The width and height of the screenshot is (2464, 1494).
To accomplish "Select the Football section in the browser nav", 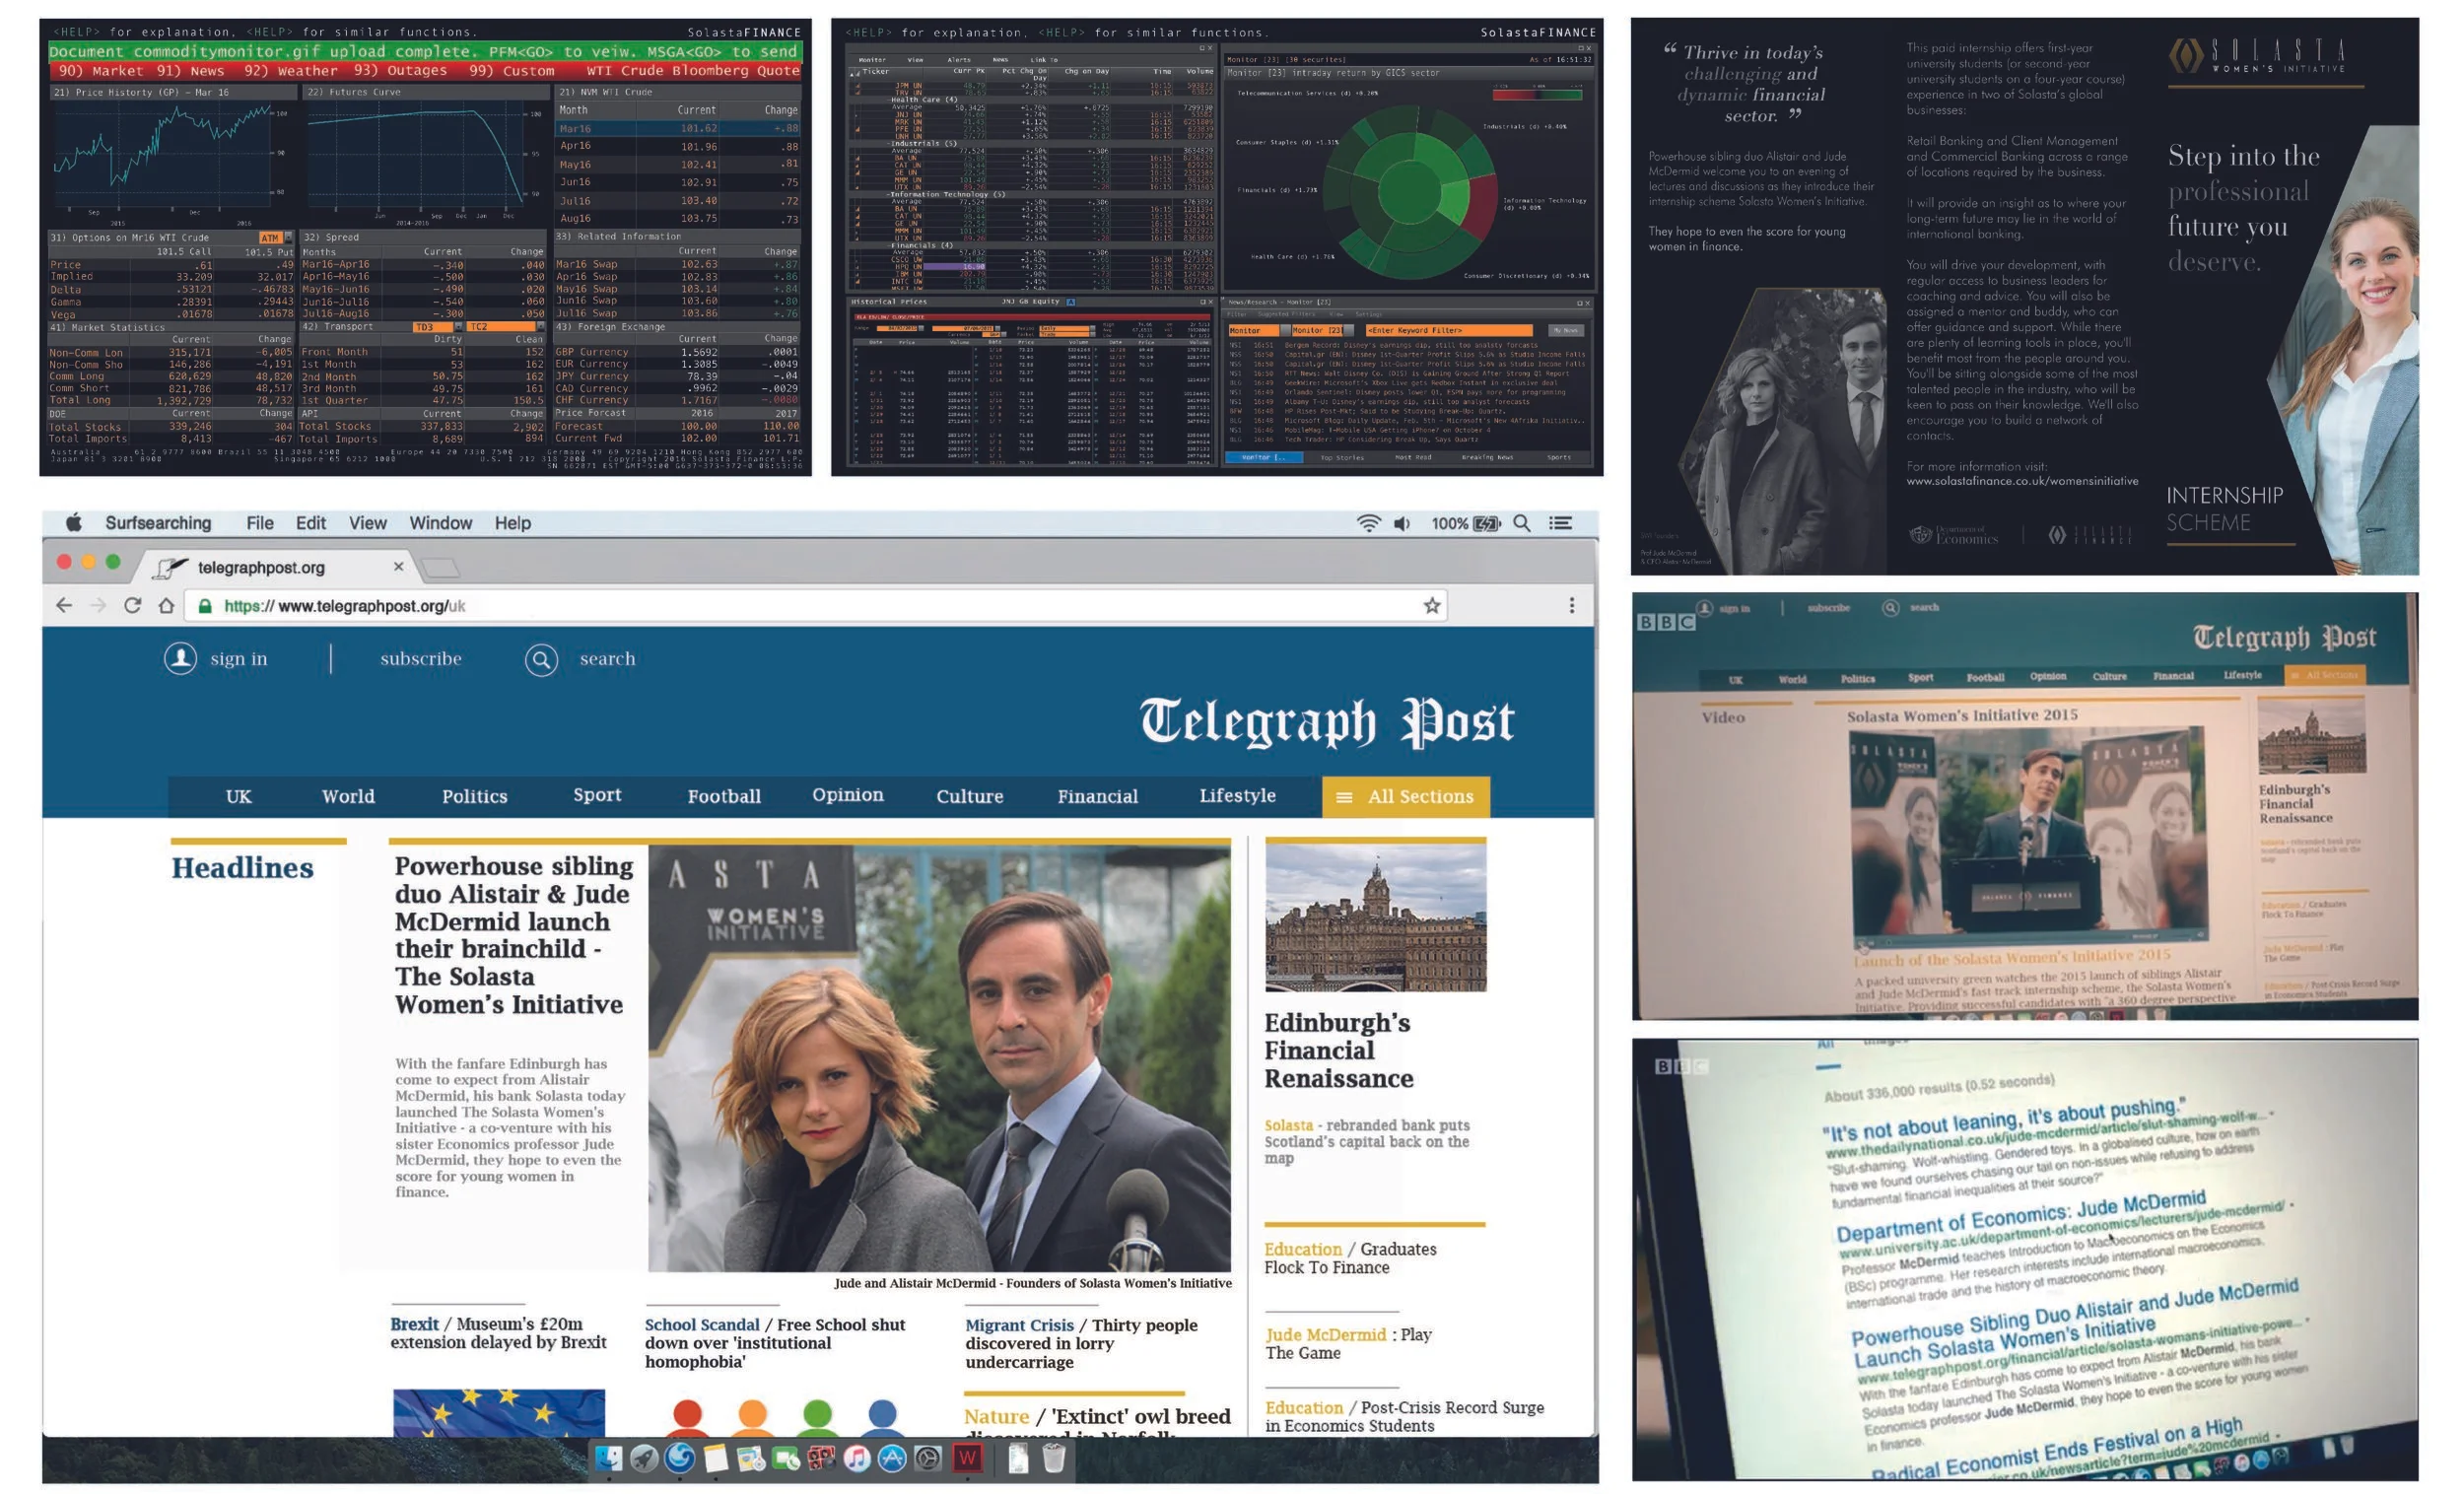I will [x=724, y=796].
